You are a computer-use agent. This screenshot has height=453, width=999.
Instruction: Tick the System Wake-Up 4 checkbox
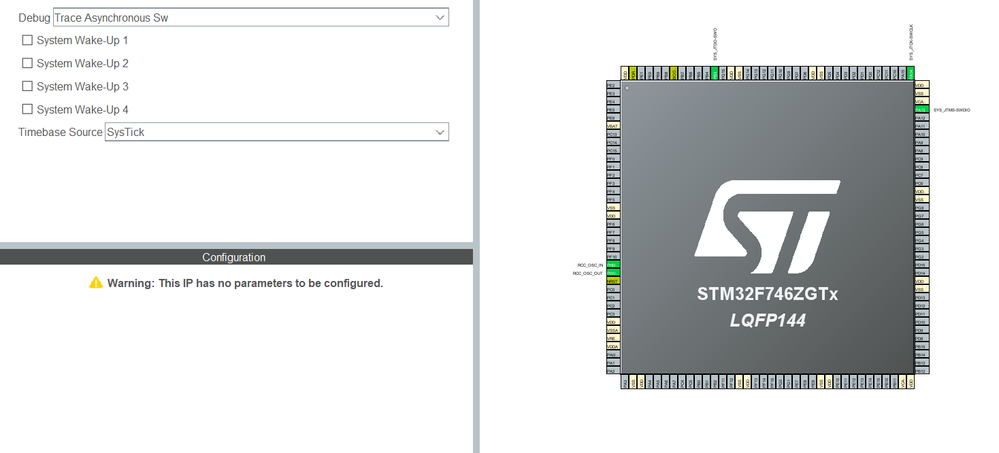point(27,109)
